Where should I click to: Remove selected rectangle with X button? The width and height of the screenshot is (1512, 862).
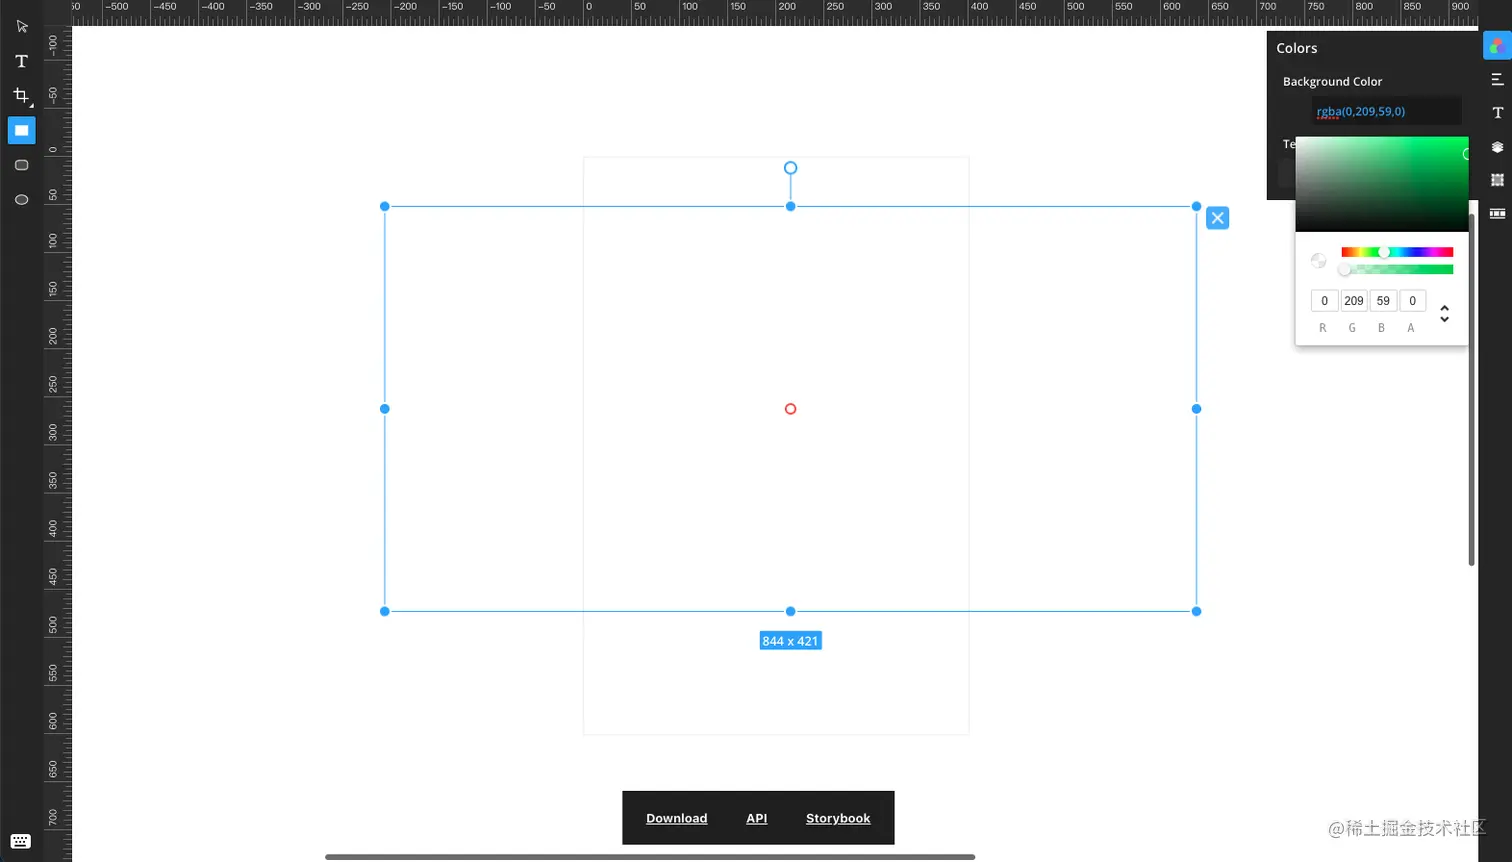[1217, 218]
